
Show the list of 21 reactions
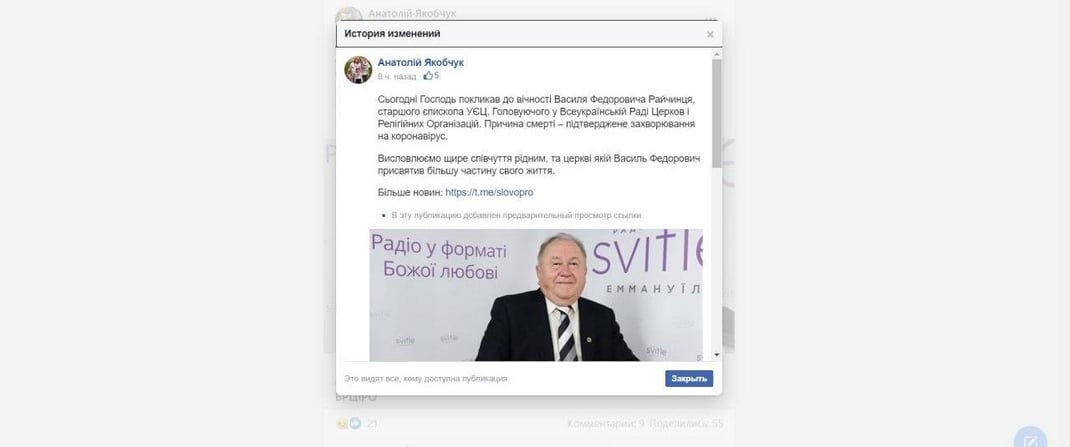click(372, 424)
